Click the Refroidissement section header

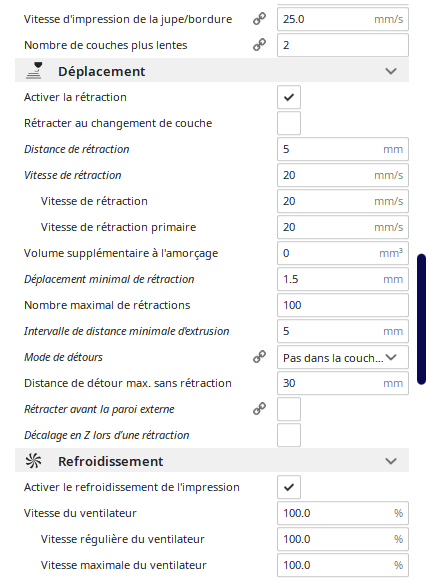tap(212, 460)
